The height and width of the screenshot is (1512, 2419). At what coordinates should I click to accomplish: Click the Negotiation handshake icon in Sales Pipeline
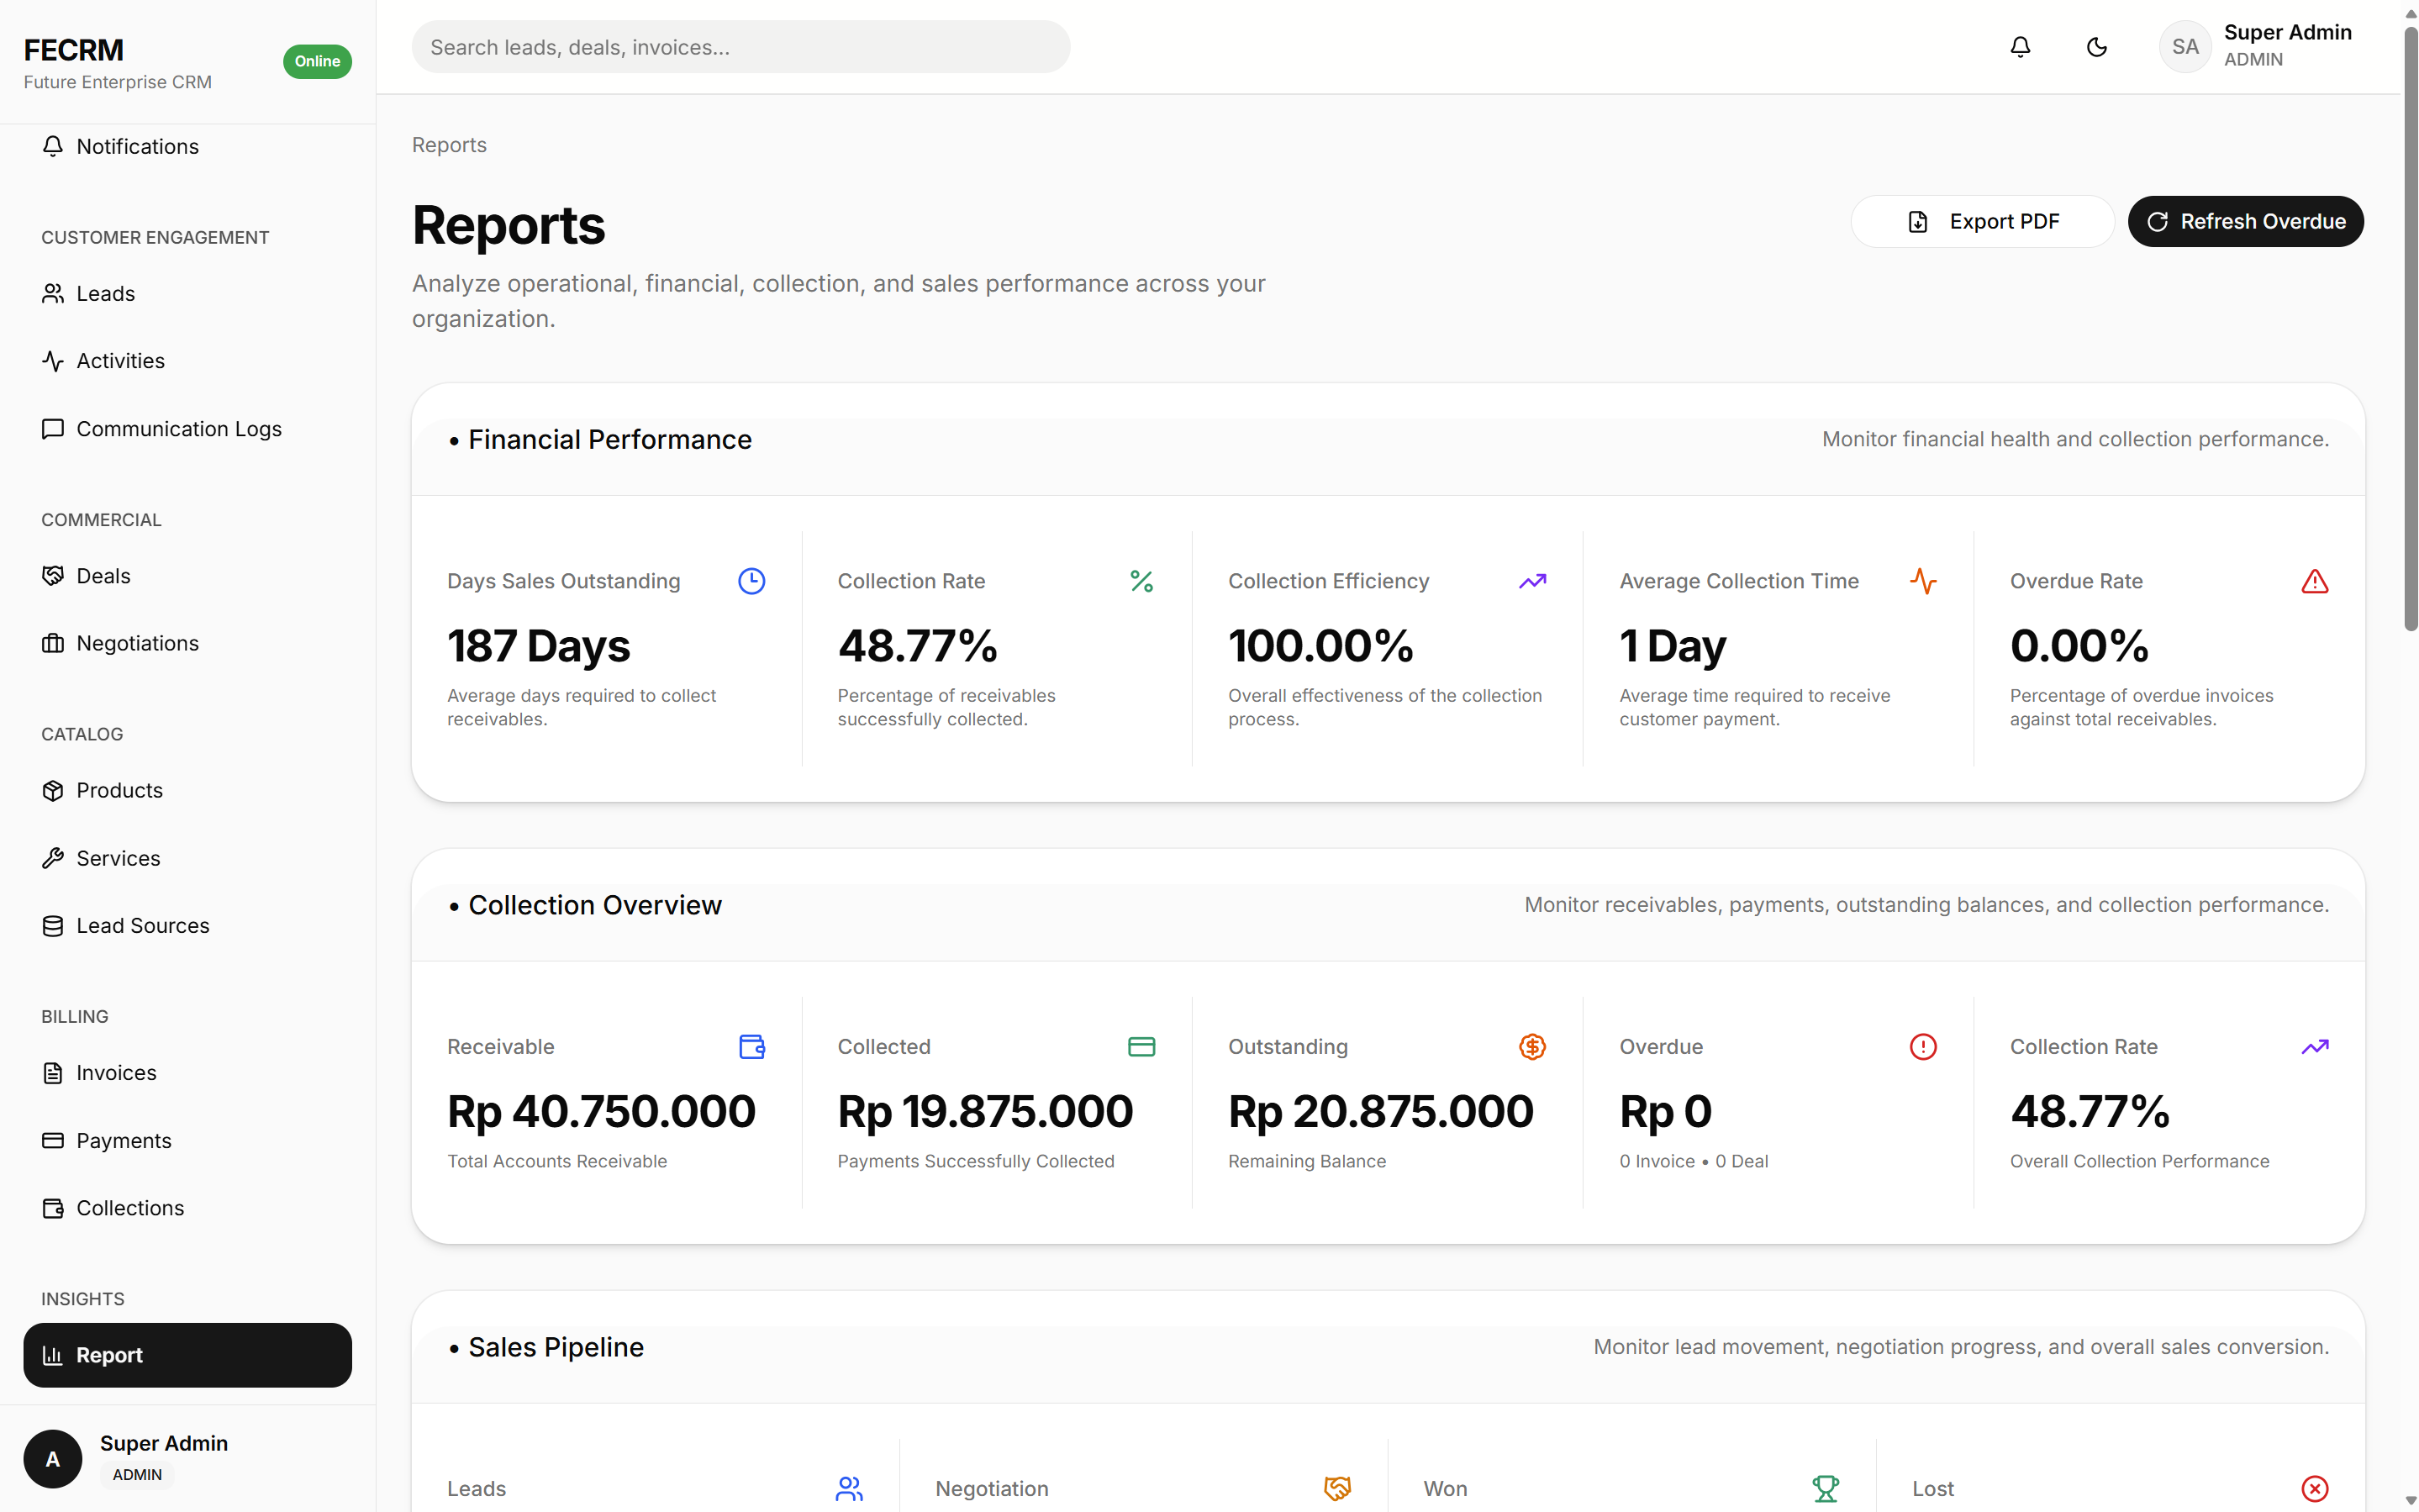click(x=1337, y=1488)
